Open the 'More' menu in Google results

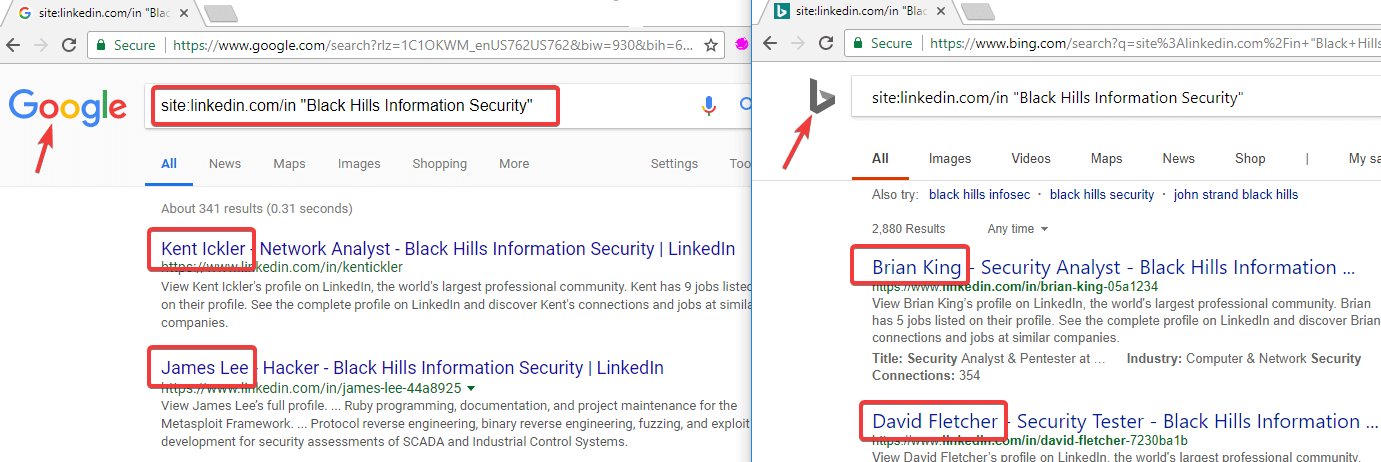514,164
